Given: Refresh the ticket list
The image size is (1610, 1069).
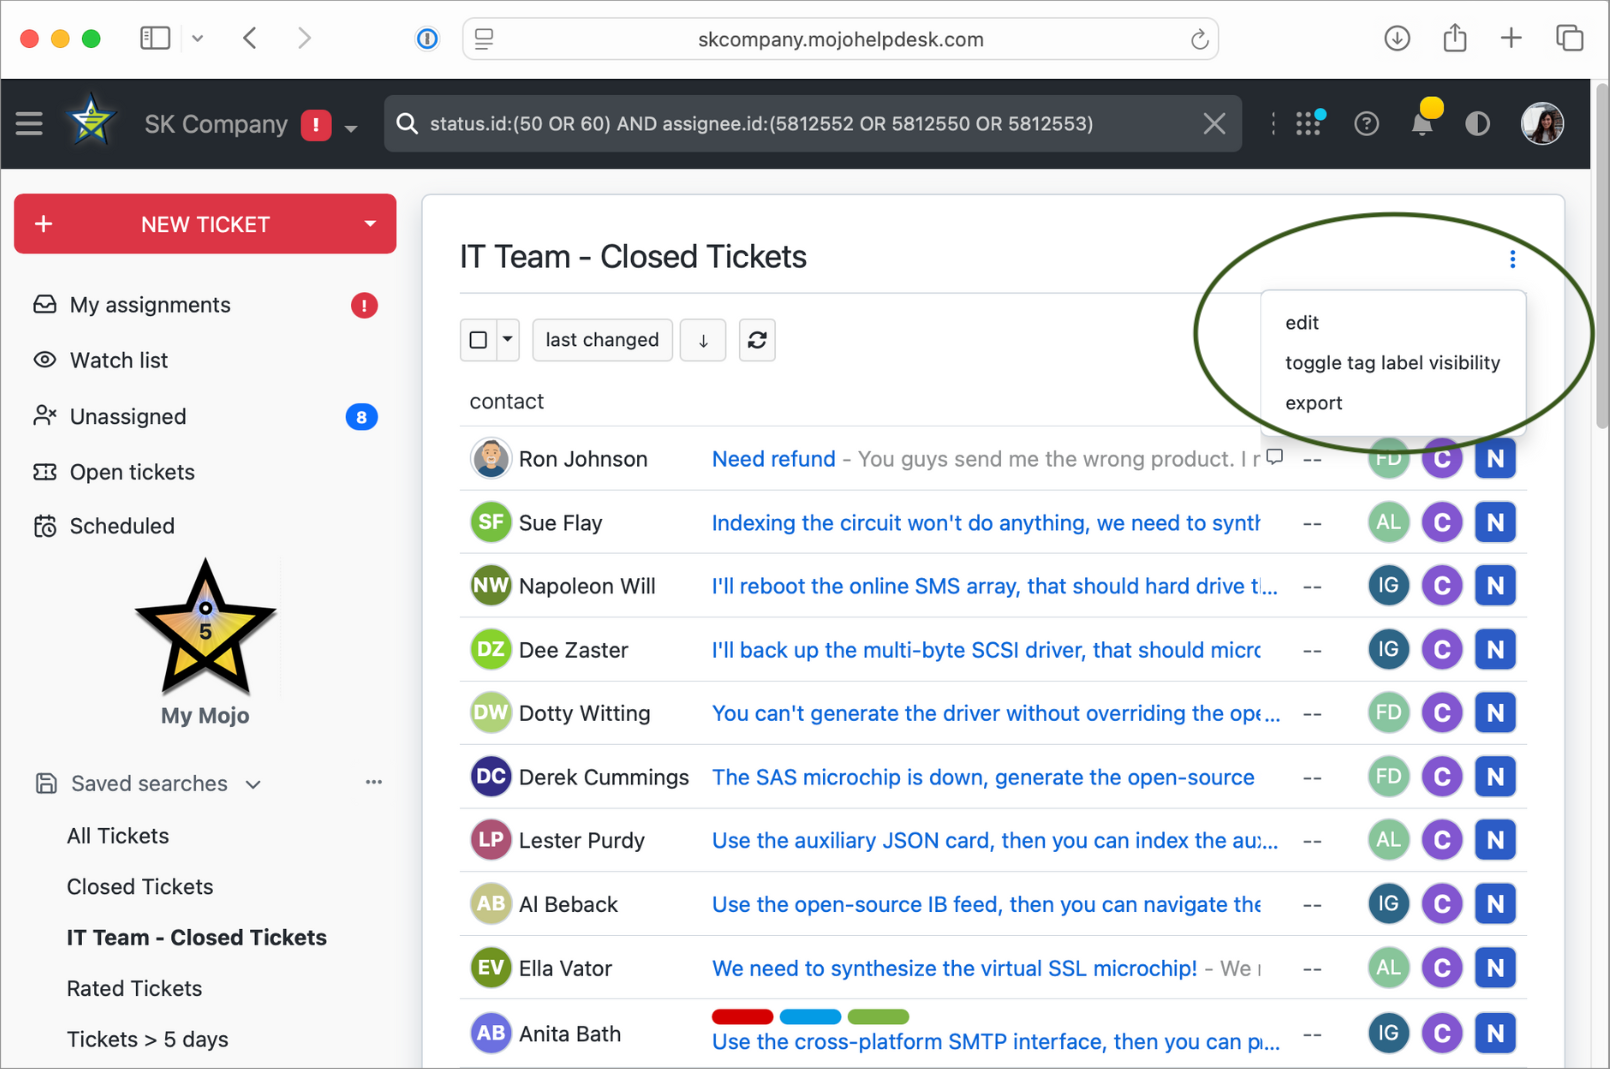Looking at the screenshot, I should 757,340.
